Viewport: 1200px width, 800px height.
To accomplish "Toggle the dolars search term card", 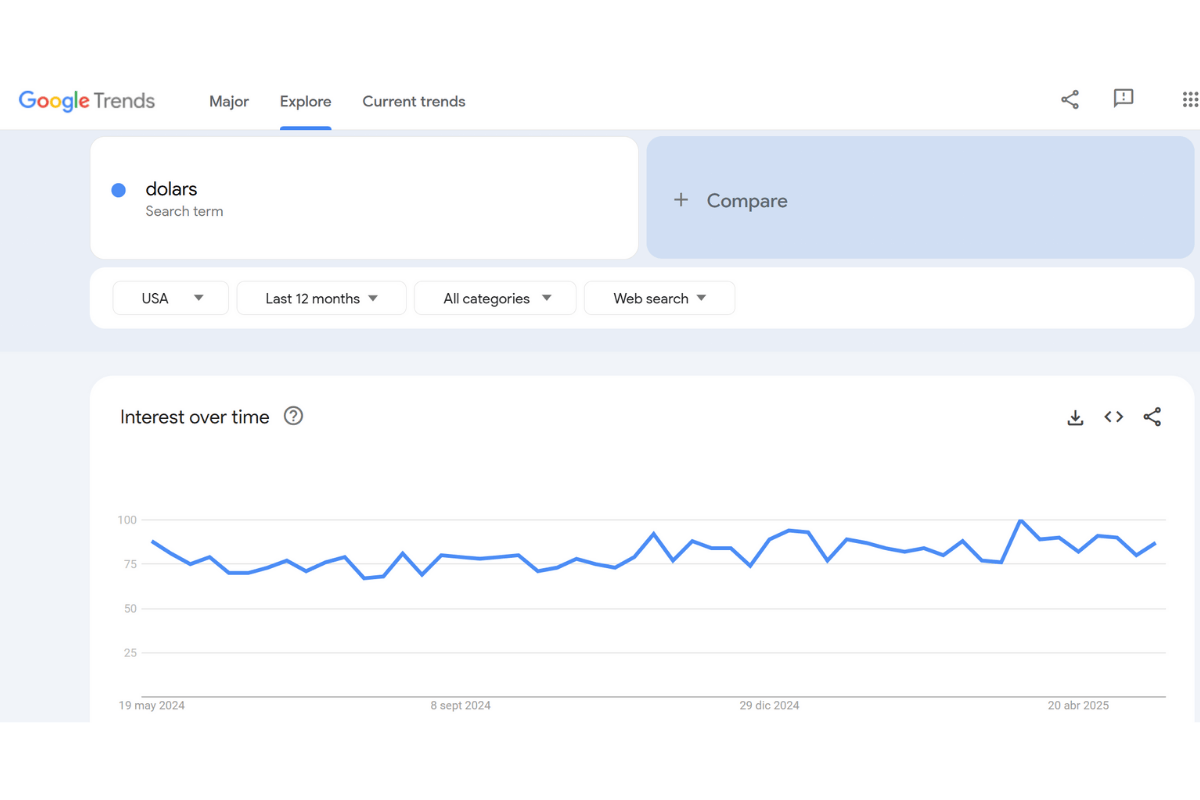I will coord(364,197).
